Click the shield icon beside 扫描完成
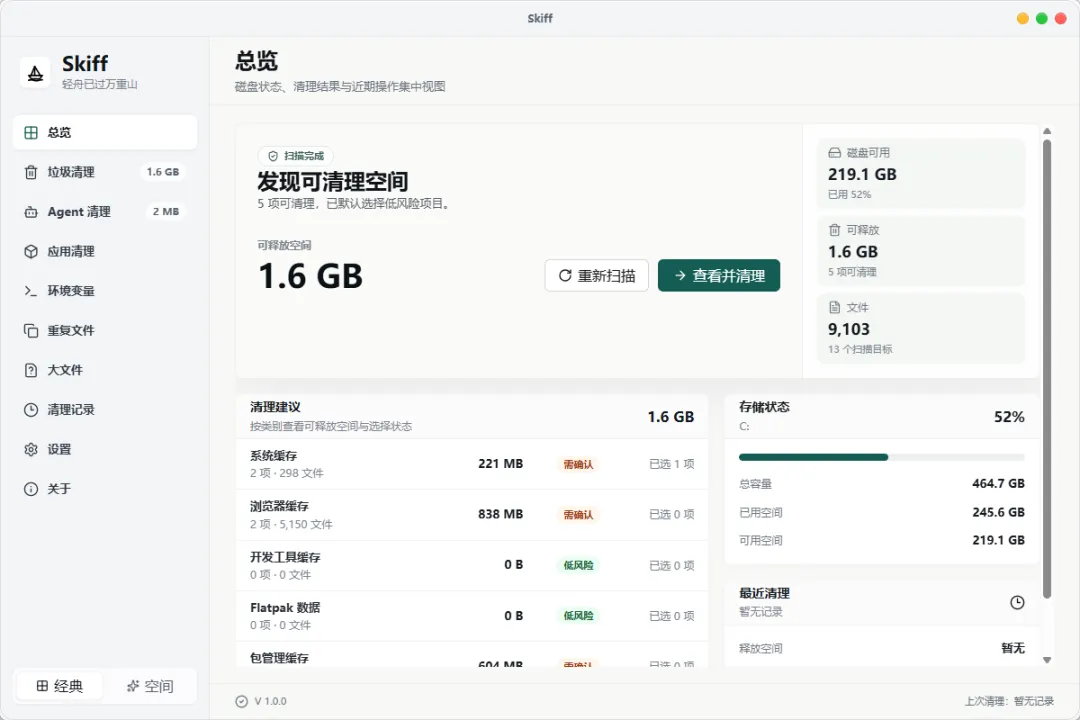1080x720 pixels. click(x=273, y=156)
